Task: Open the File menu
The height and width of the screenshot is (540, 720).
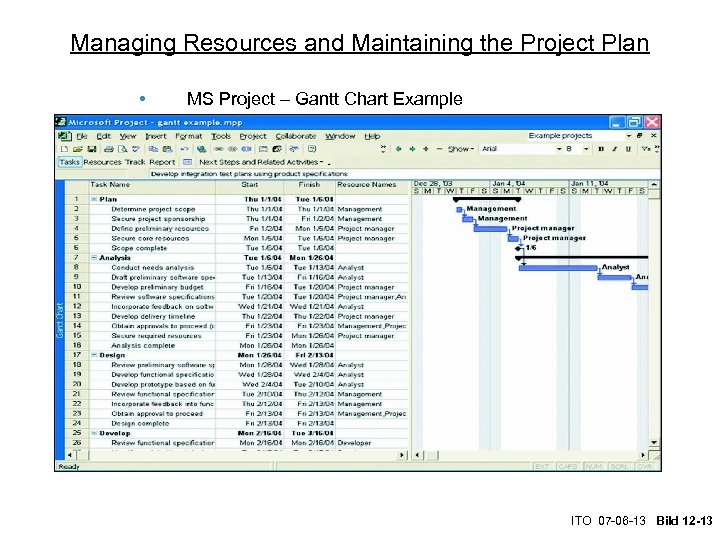Action: [82, 136]
